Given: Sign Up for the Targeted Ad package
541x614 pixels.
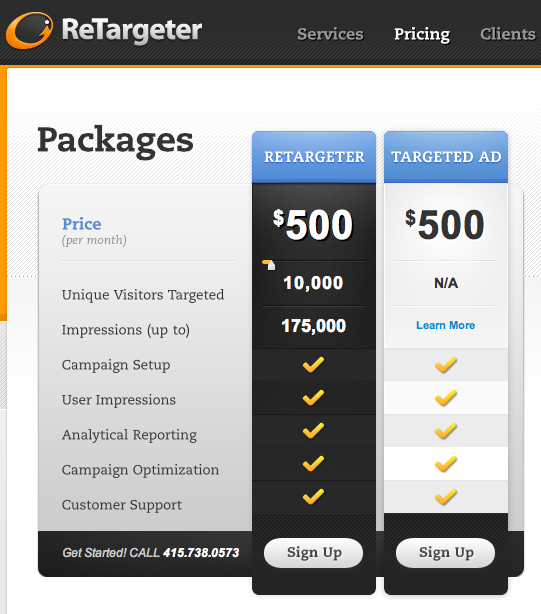Looking at the screenshot, I should [x=445, y=553].
